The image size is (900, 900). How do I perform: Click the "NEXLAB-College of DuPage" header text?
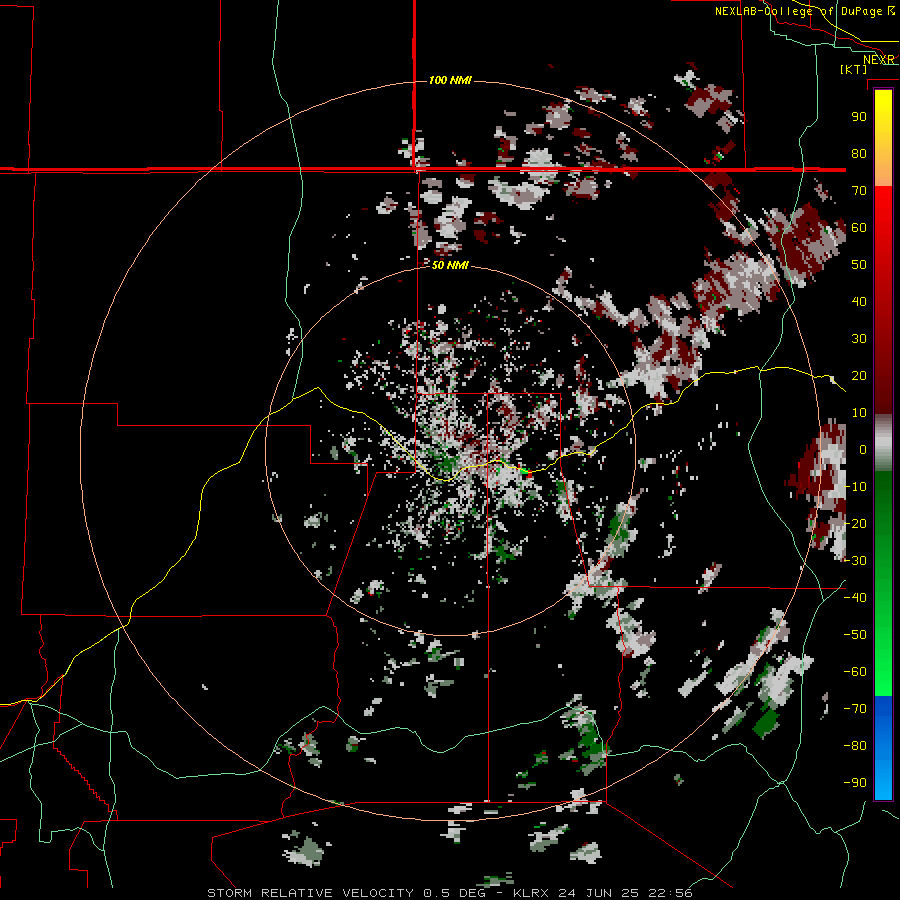coord(798,11)
